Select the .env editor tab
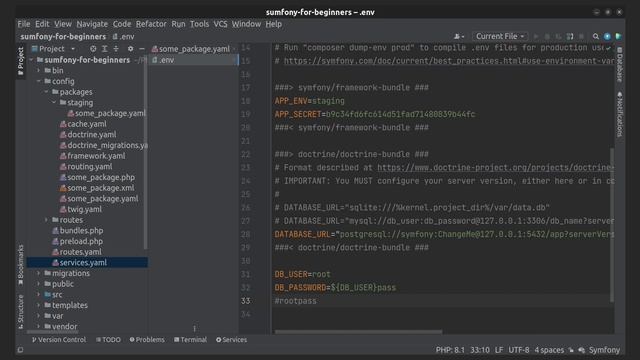 point(193,60)
